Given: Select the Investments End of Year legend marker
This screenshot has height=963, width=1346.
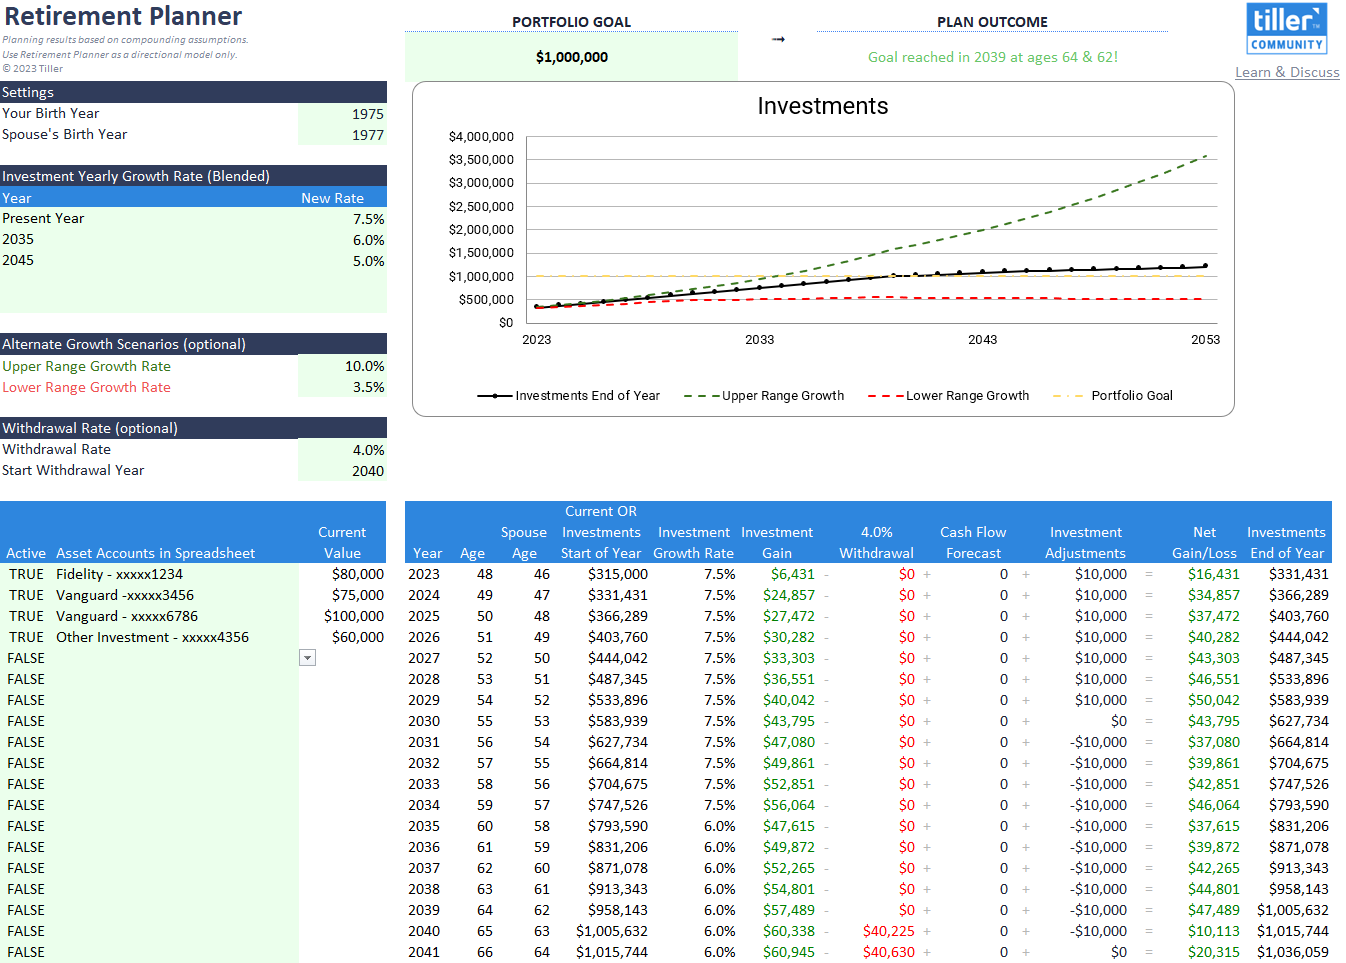Looking at the screenshot, I should [x=494, y=396].
